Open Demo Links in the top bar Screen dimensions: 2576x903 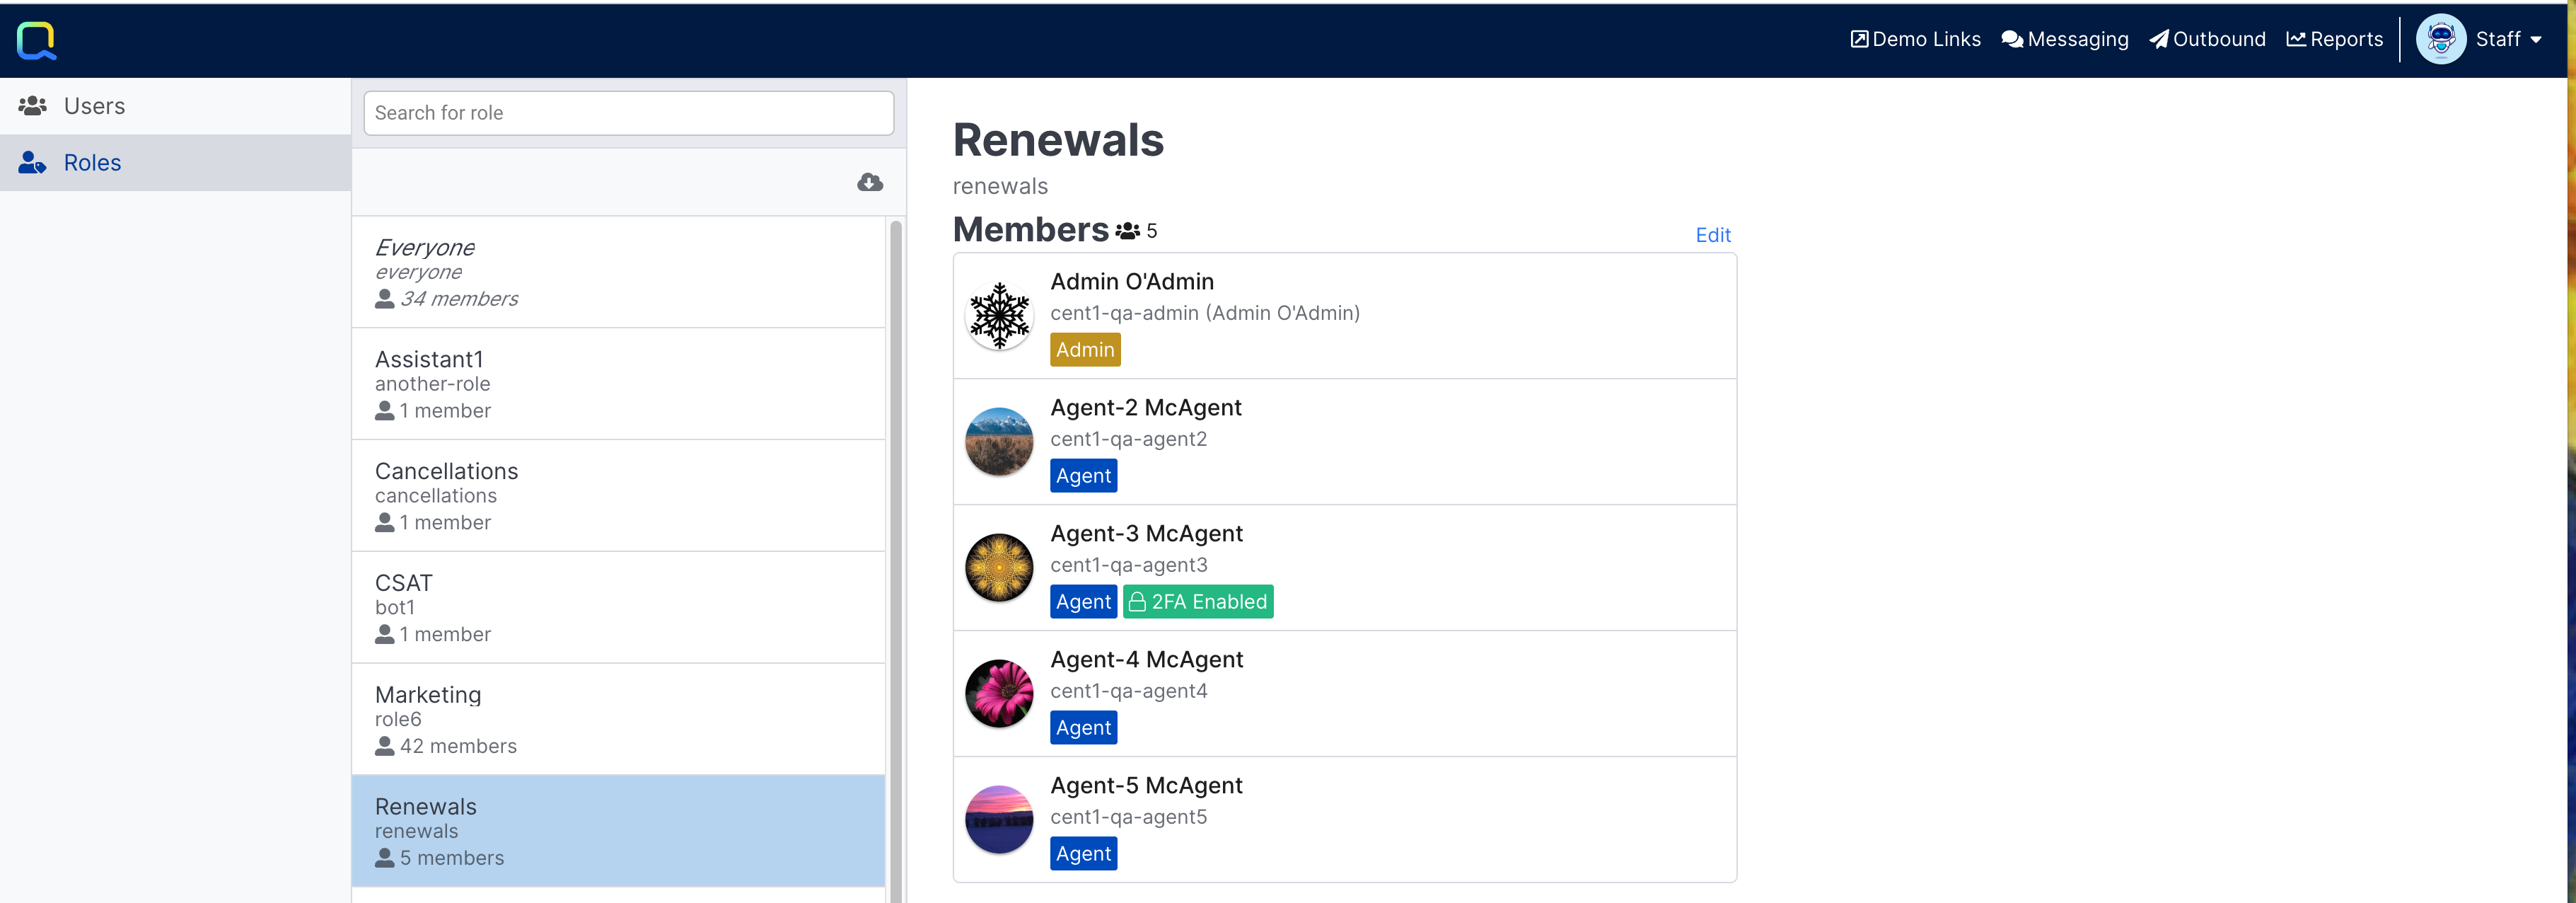tap(1915, 40)
